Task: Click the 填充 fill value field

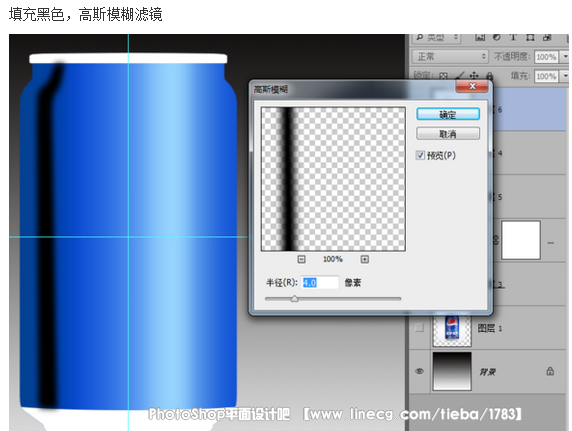Action: (546, 76)
